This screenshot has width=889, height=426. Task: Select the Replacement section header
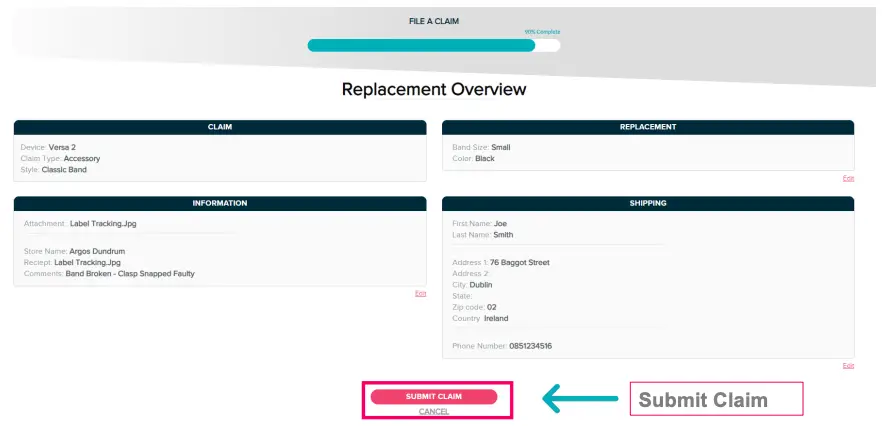(x=648, y=127)
